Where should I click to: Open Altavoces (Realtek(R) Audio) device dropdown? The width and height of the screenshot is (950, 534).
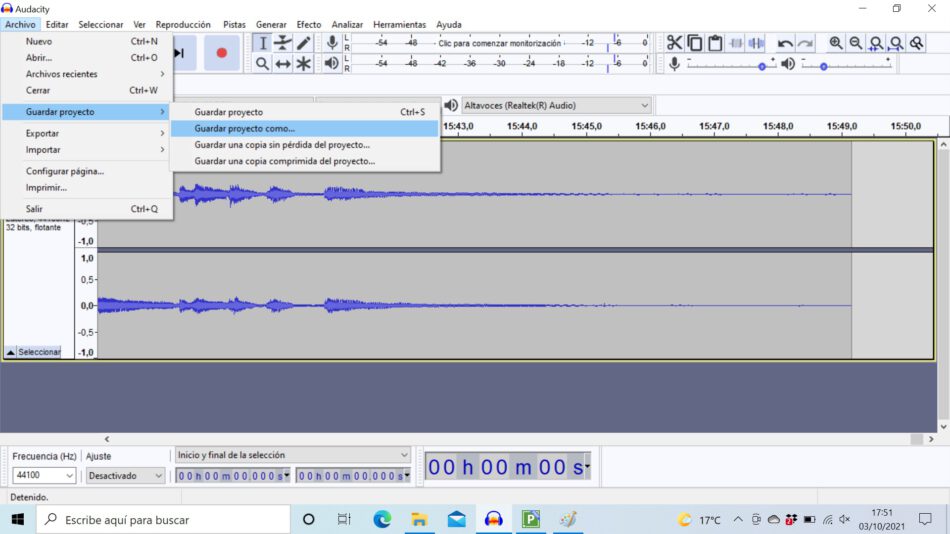tap(556, 105)
